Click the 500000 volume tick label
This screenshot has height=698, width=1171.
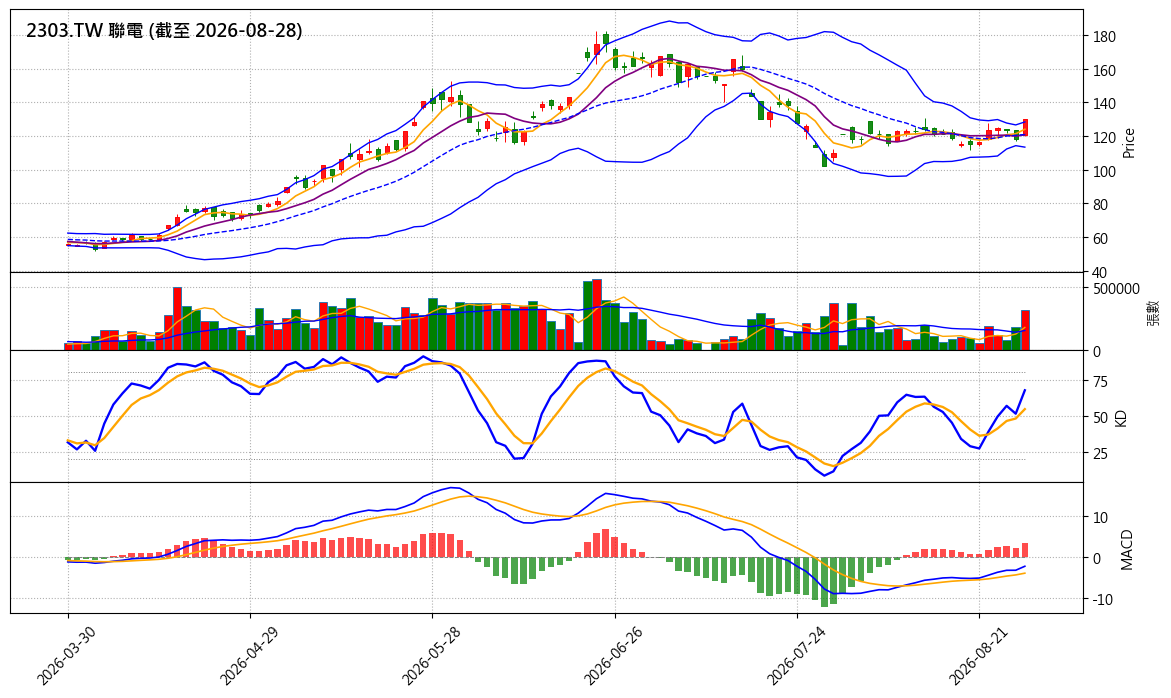tap(1116, 290)
